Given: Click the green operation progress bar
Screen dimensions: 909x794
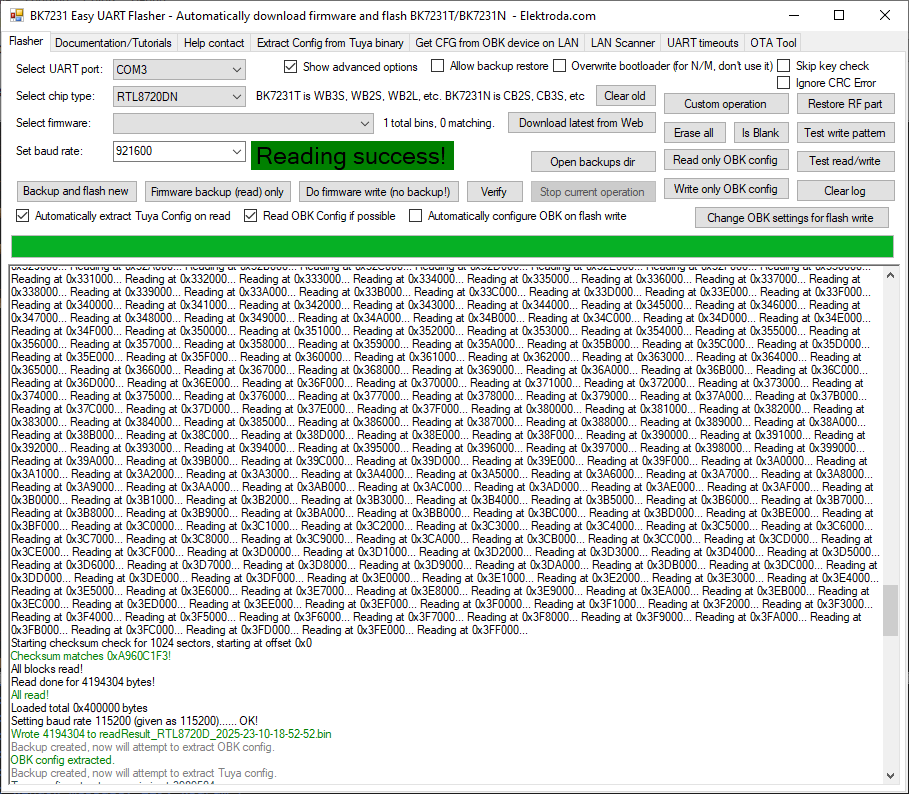Looking at the screenshot, I should click(452, 246).
